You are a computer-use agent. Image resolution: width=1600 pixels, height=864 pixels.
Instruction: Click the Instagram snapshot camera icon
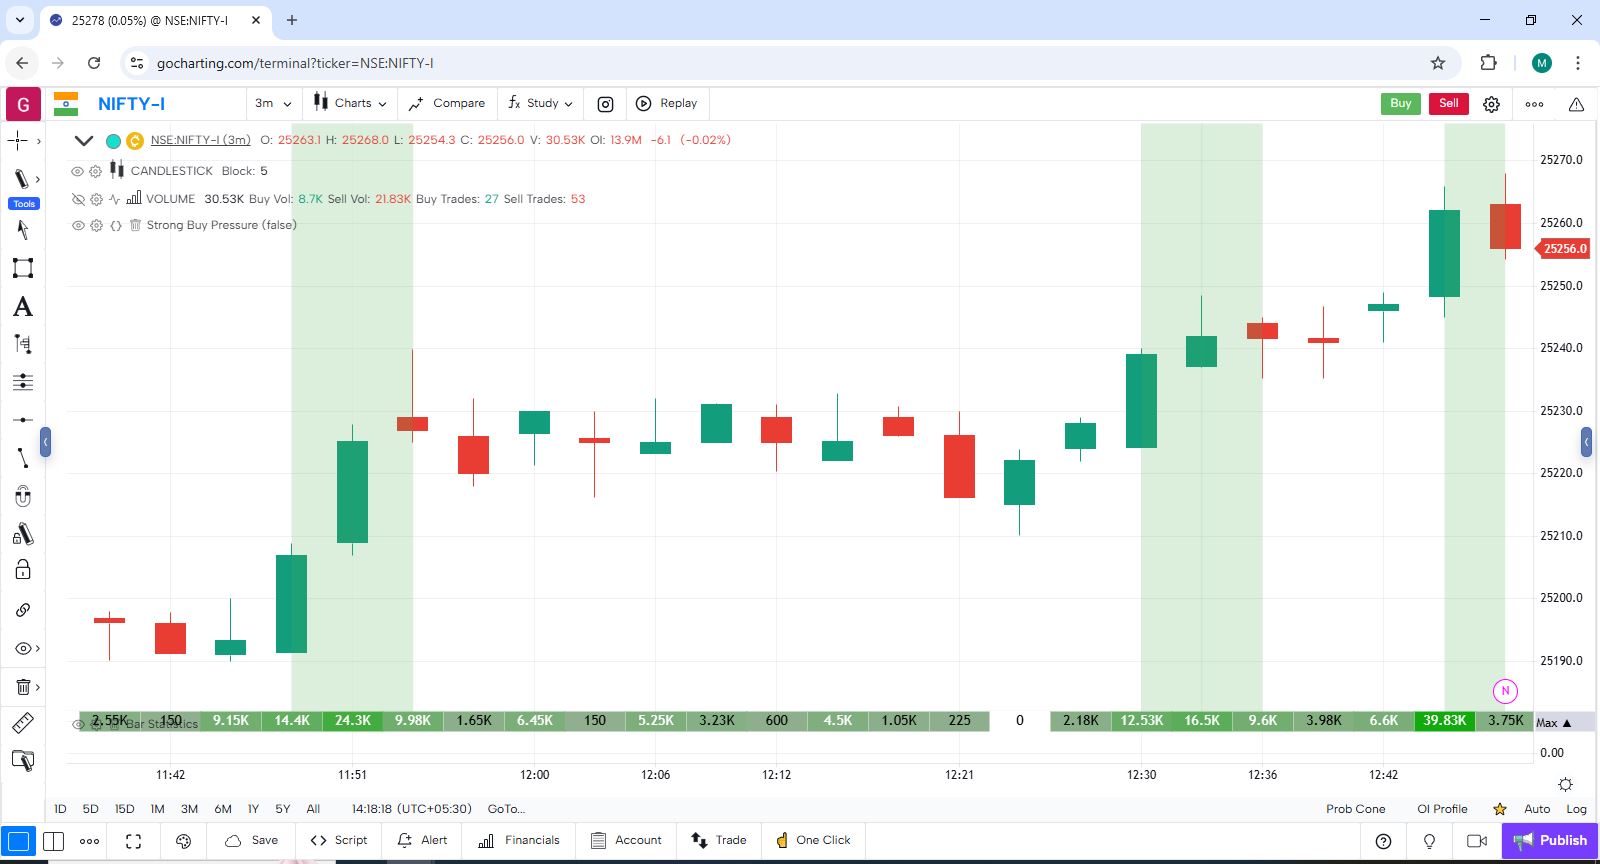point(605,104)
